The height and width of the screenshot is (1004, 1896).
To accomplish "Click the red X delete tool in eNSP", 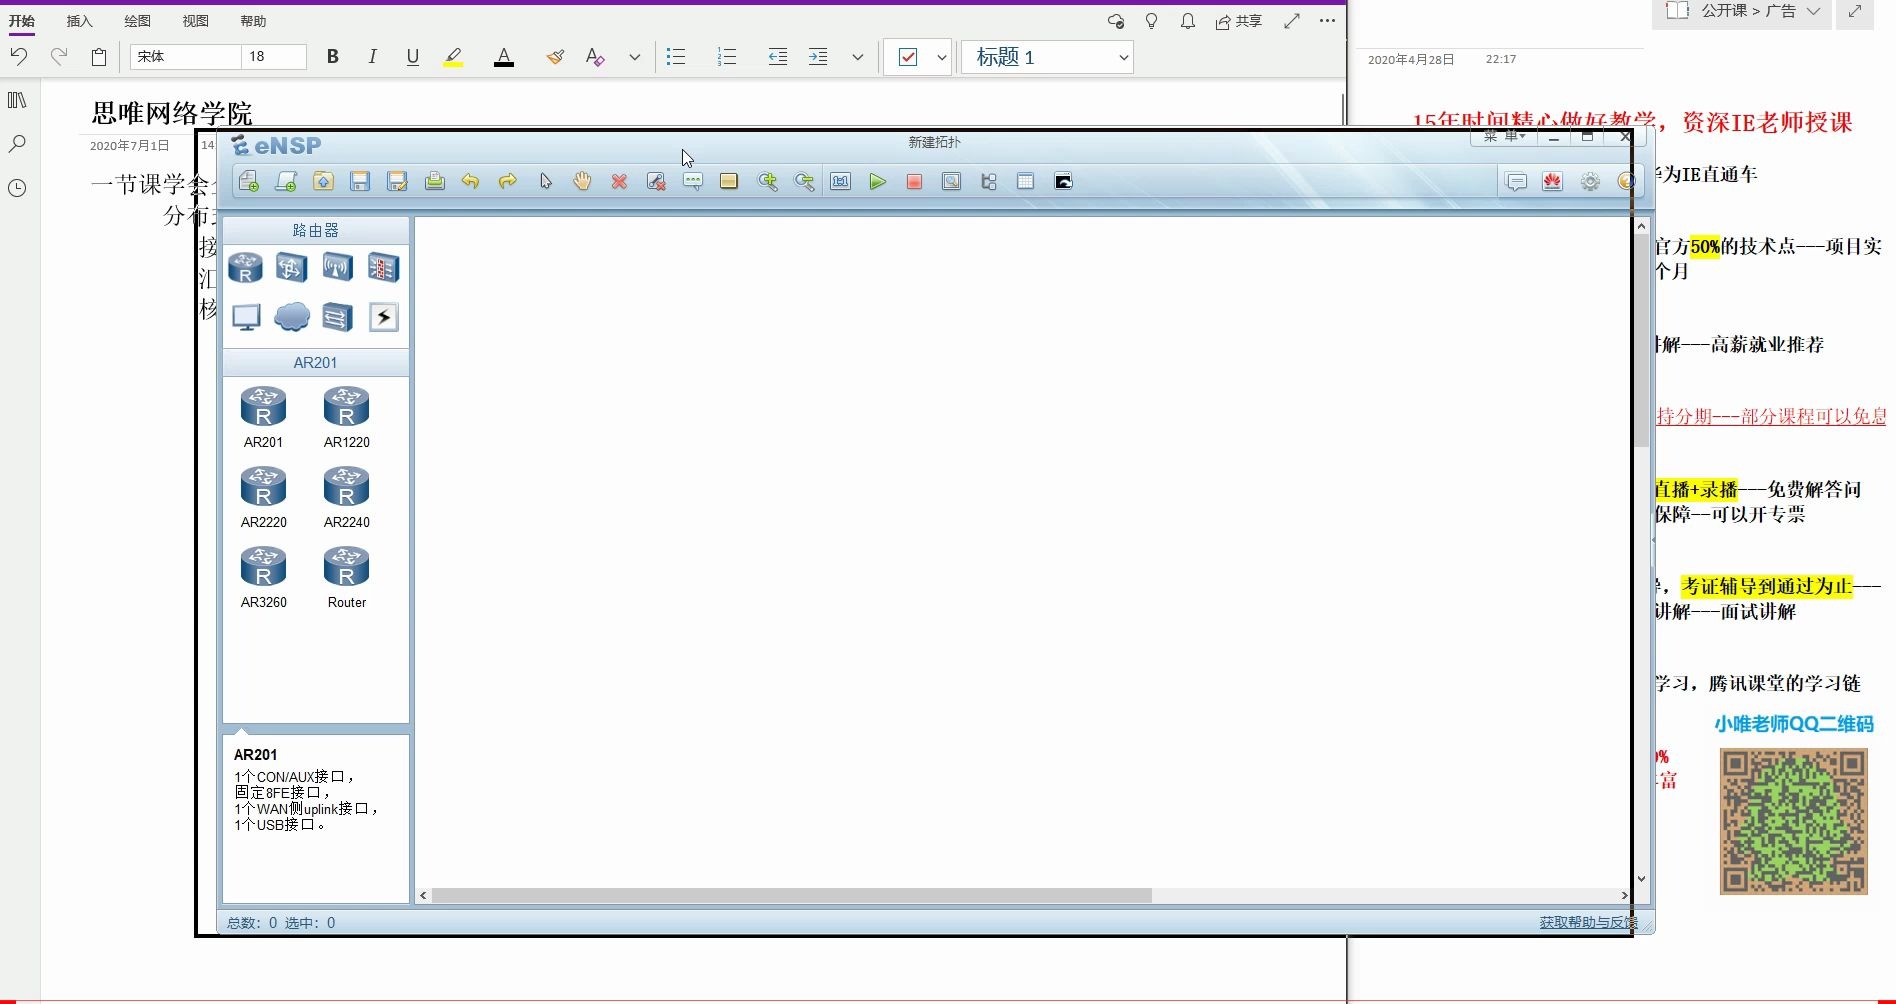I will pos(619,181).
